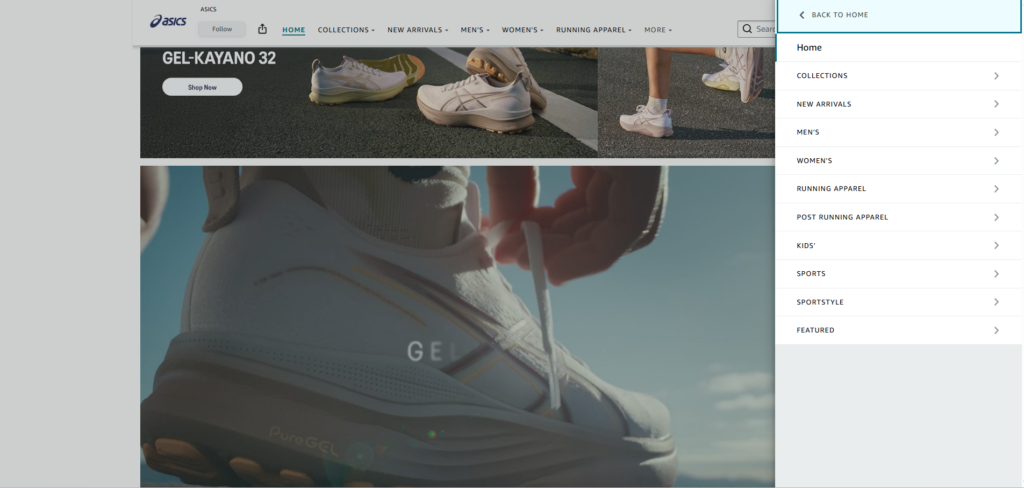Click the GEL-KAYANO 32 heading

219,58
